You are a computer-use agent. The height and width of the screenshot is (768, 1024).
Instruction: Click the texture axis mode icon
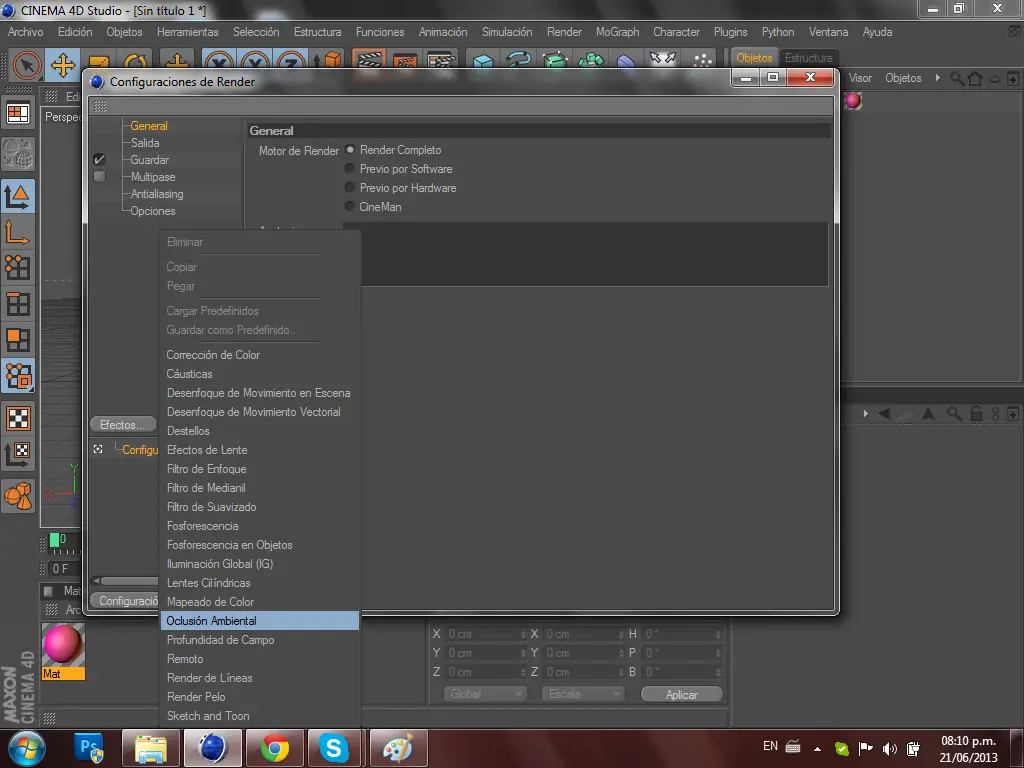coord(18,454)
